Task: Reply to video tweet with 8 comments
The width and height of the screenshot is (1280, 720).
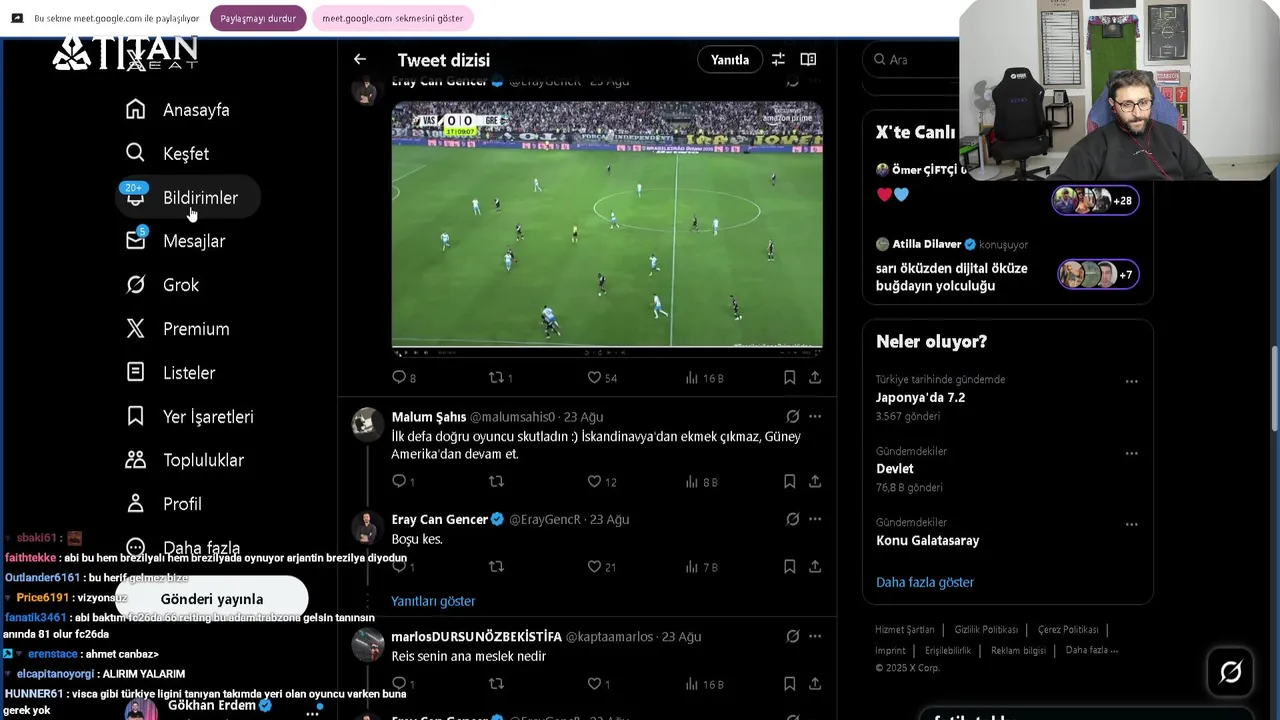Action: tap(404, 378)
